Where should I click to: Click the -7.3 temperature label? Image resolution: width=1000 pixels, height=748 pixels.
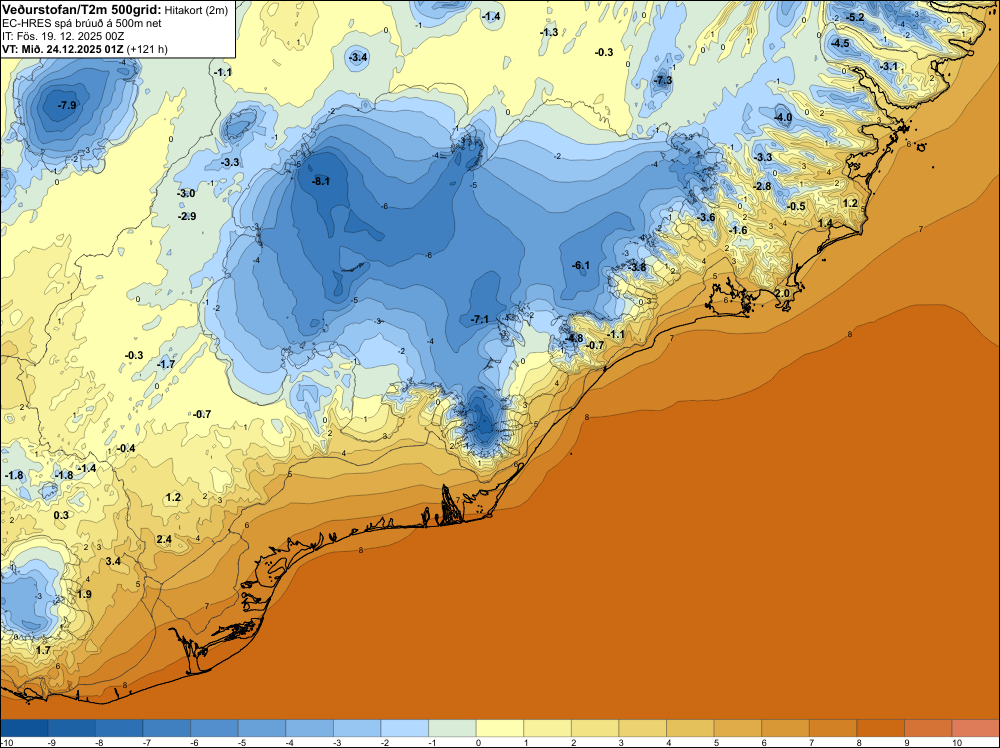click(x=663, y=80)
